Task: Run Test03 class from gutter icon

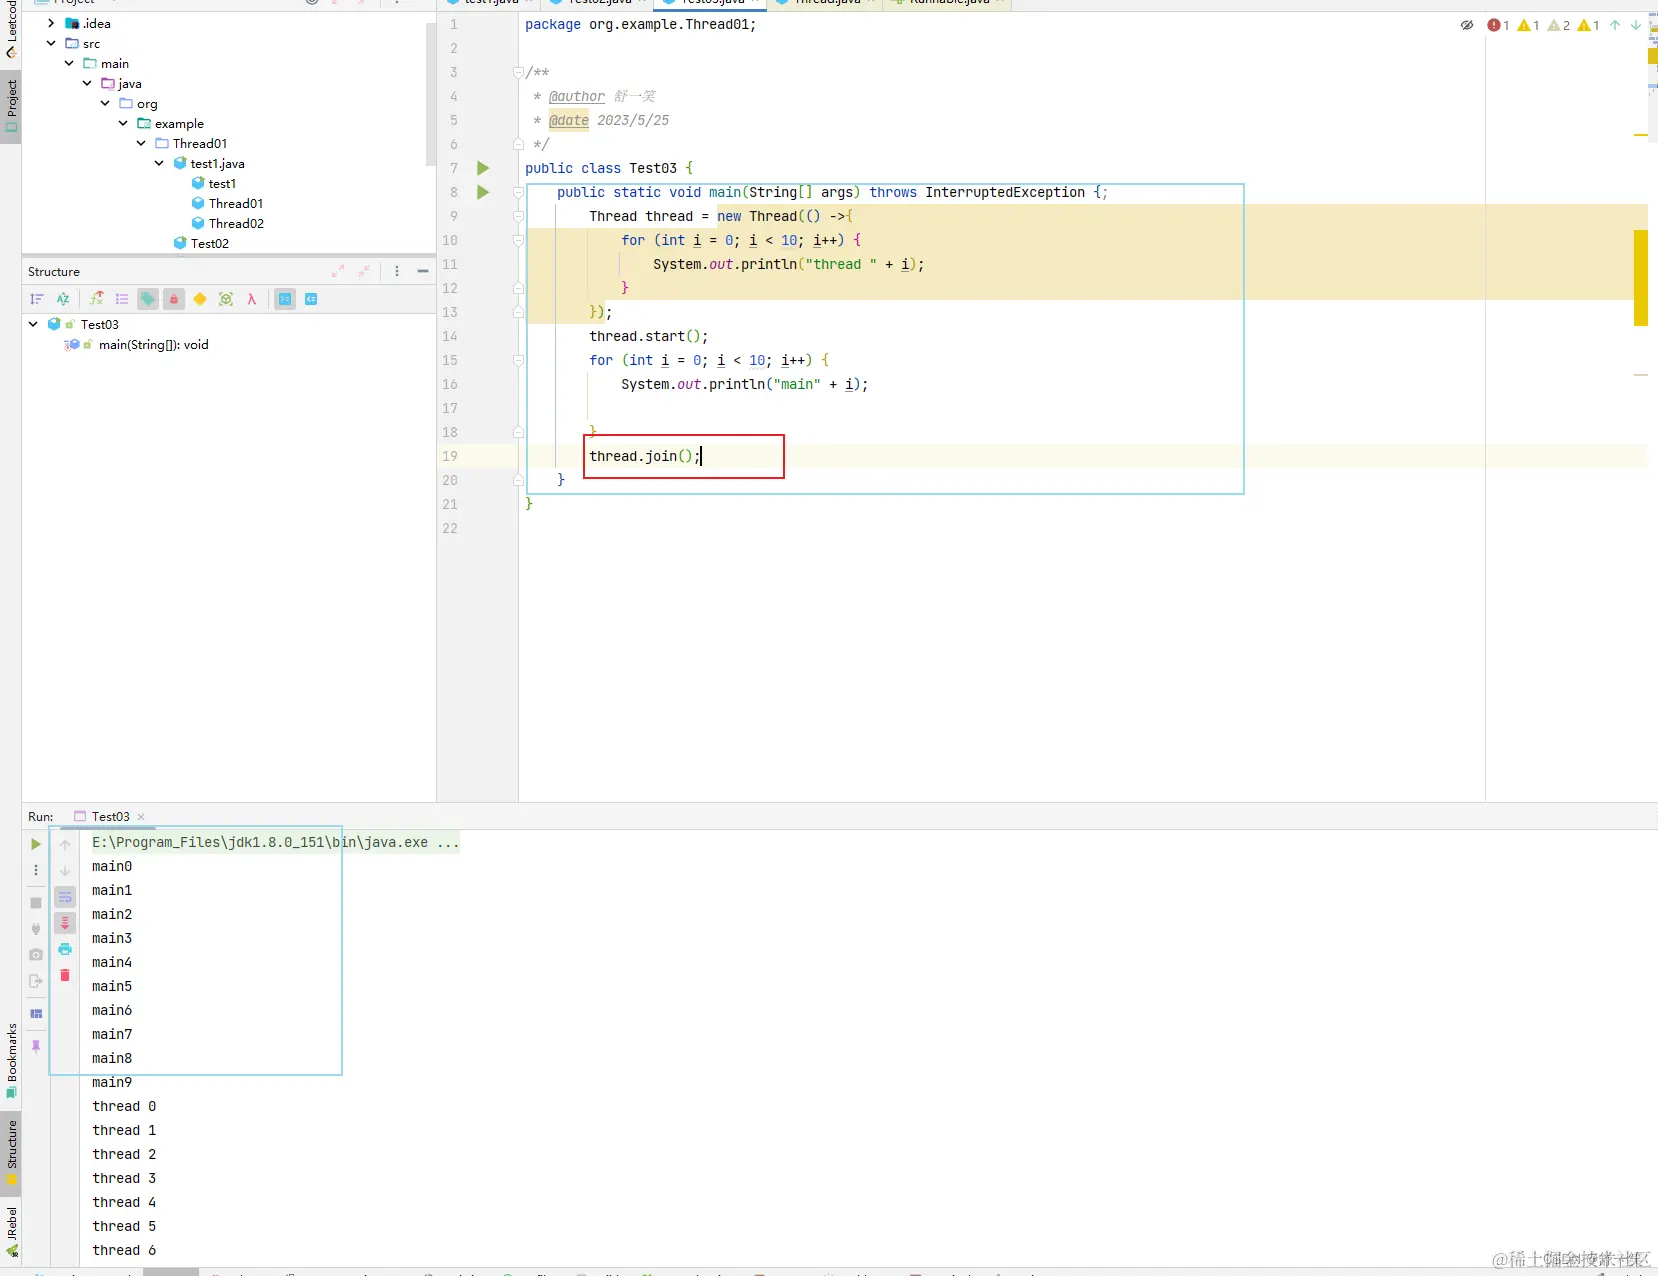Action: pos(483,168)
